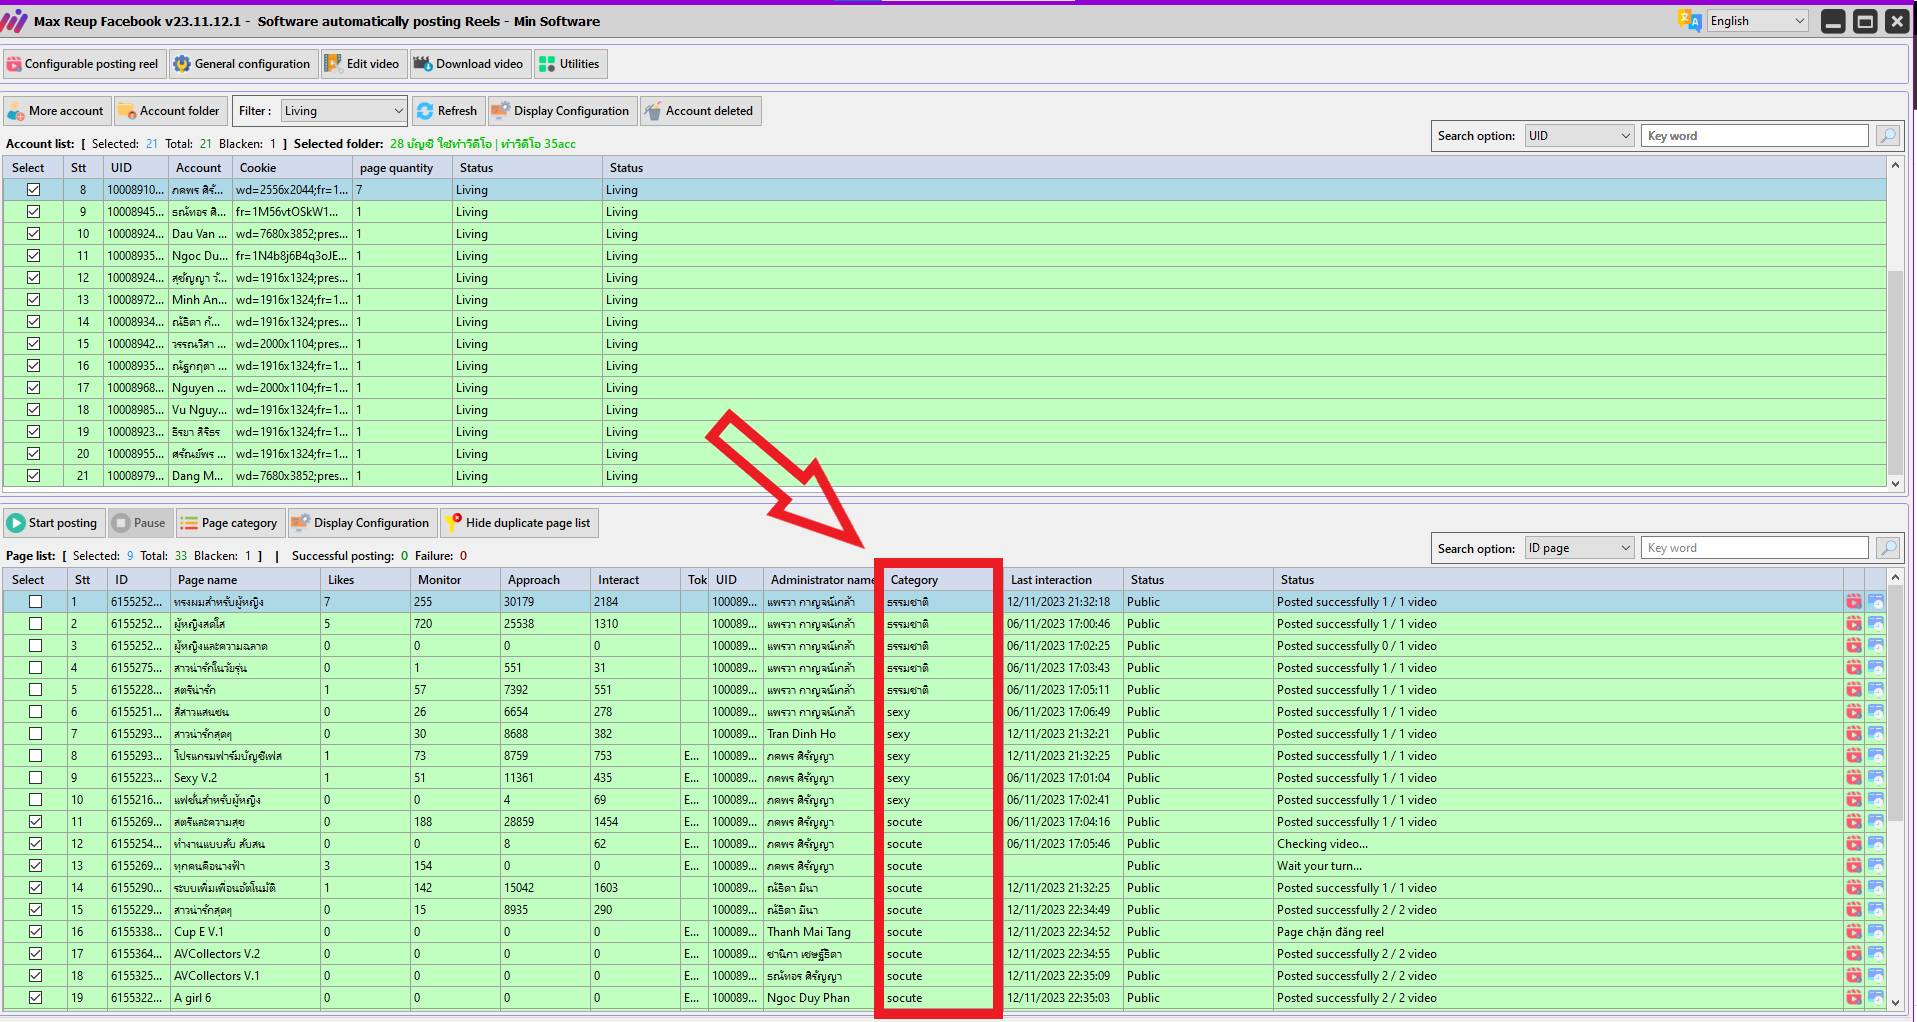Open Utilities tab
This screenshot has height=1022, width=1917.
[570, 64]
